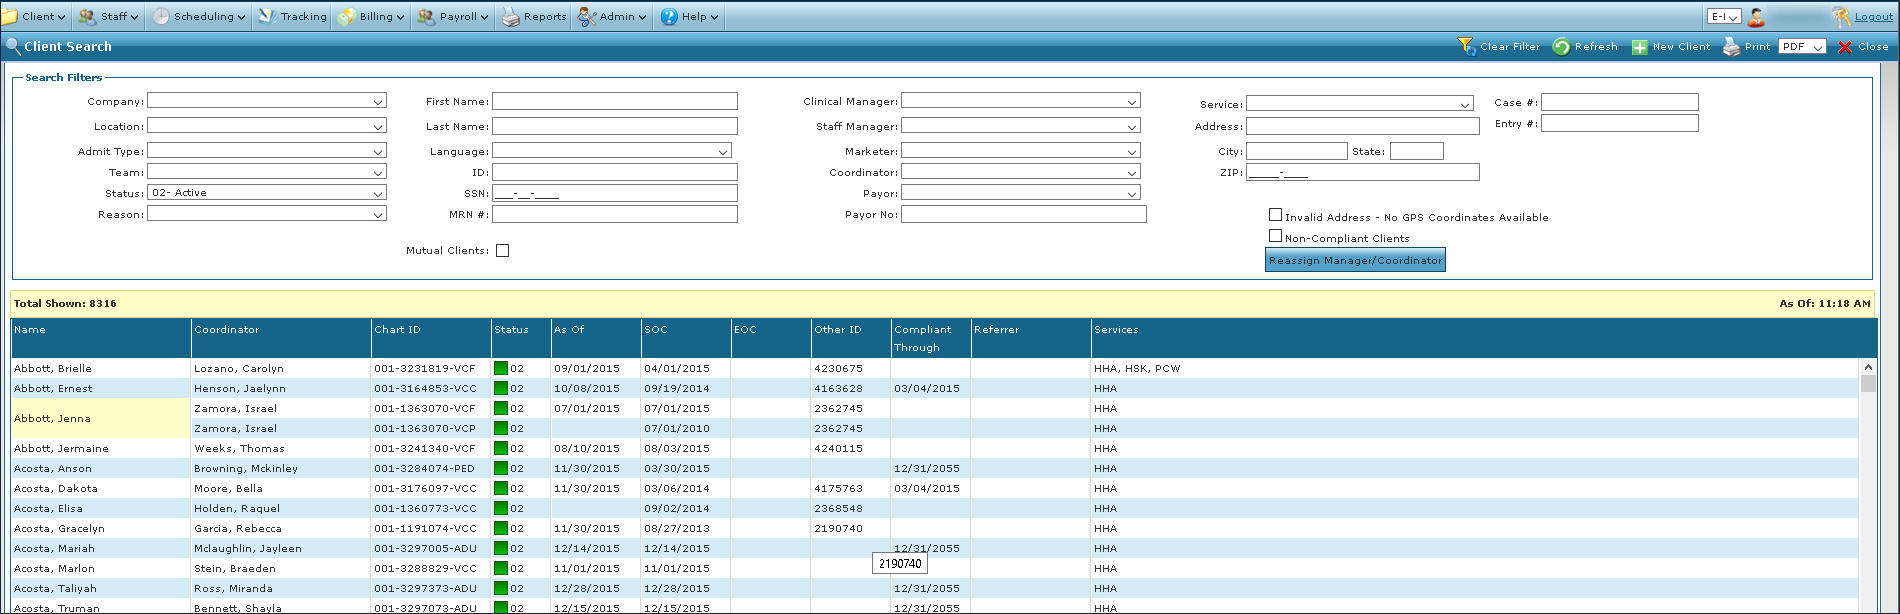The image size is (1900, 614).
Task: Click the green status square for Abbott, Brielle
Action: pyautogui.click(x=501, y=368)
